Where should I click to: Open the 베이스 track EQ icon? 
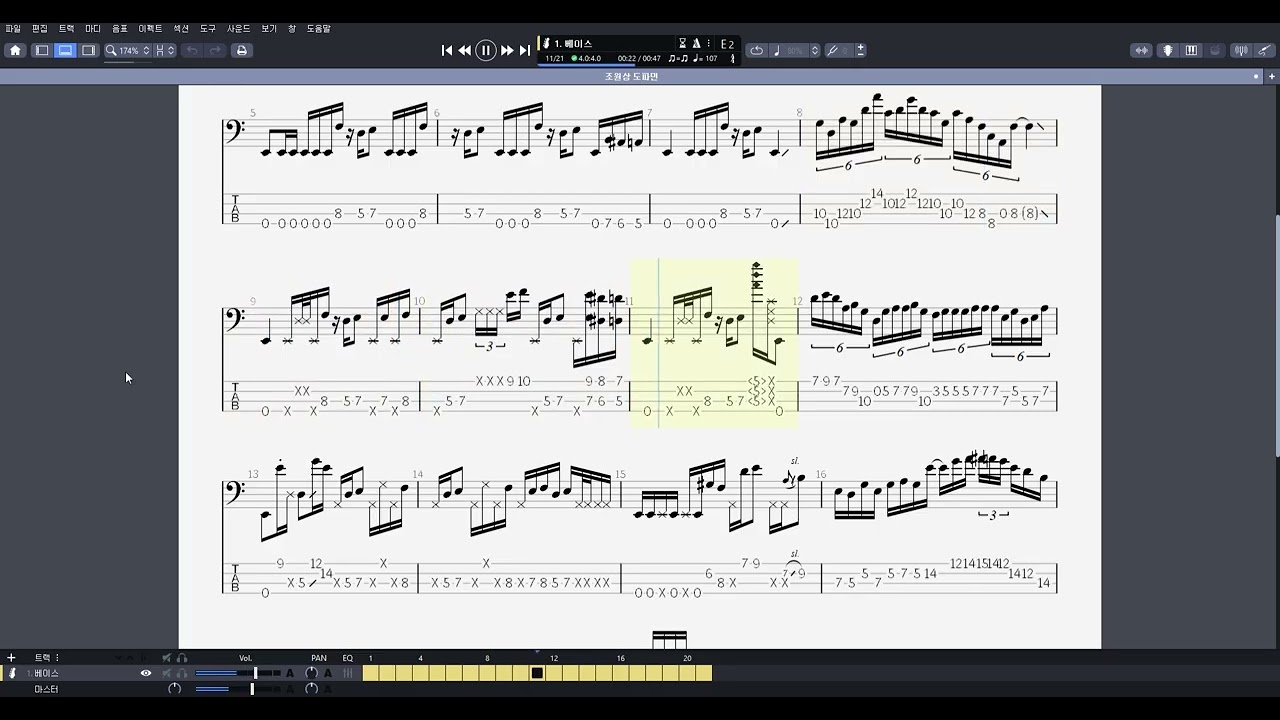(348, 673)
